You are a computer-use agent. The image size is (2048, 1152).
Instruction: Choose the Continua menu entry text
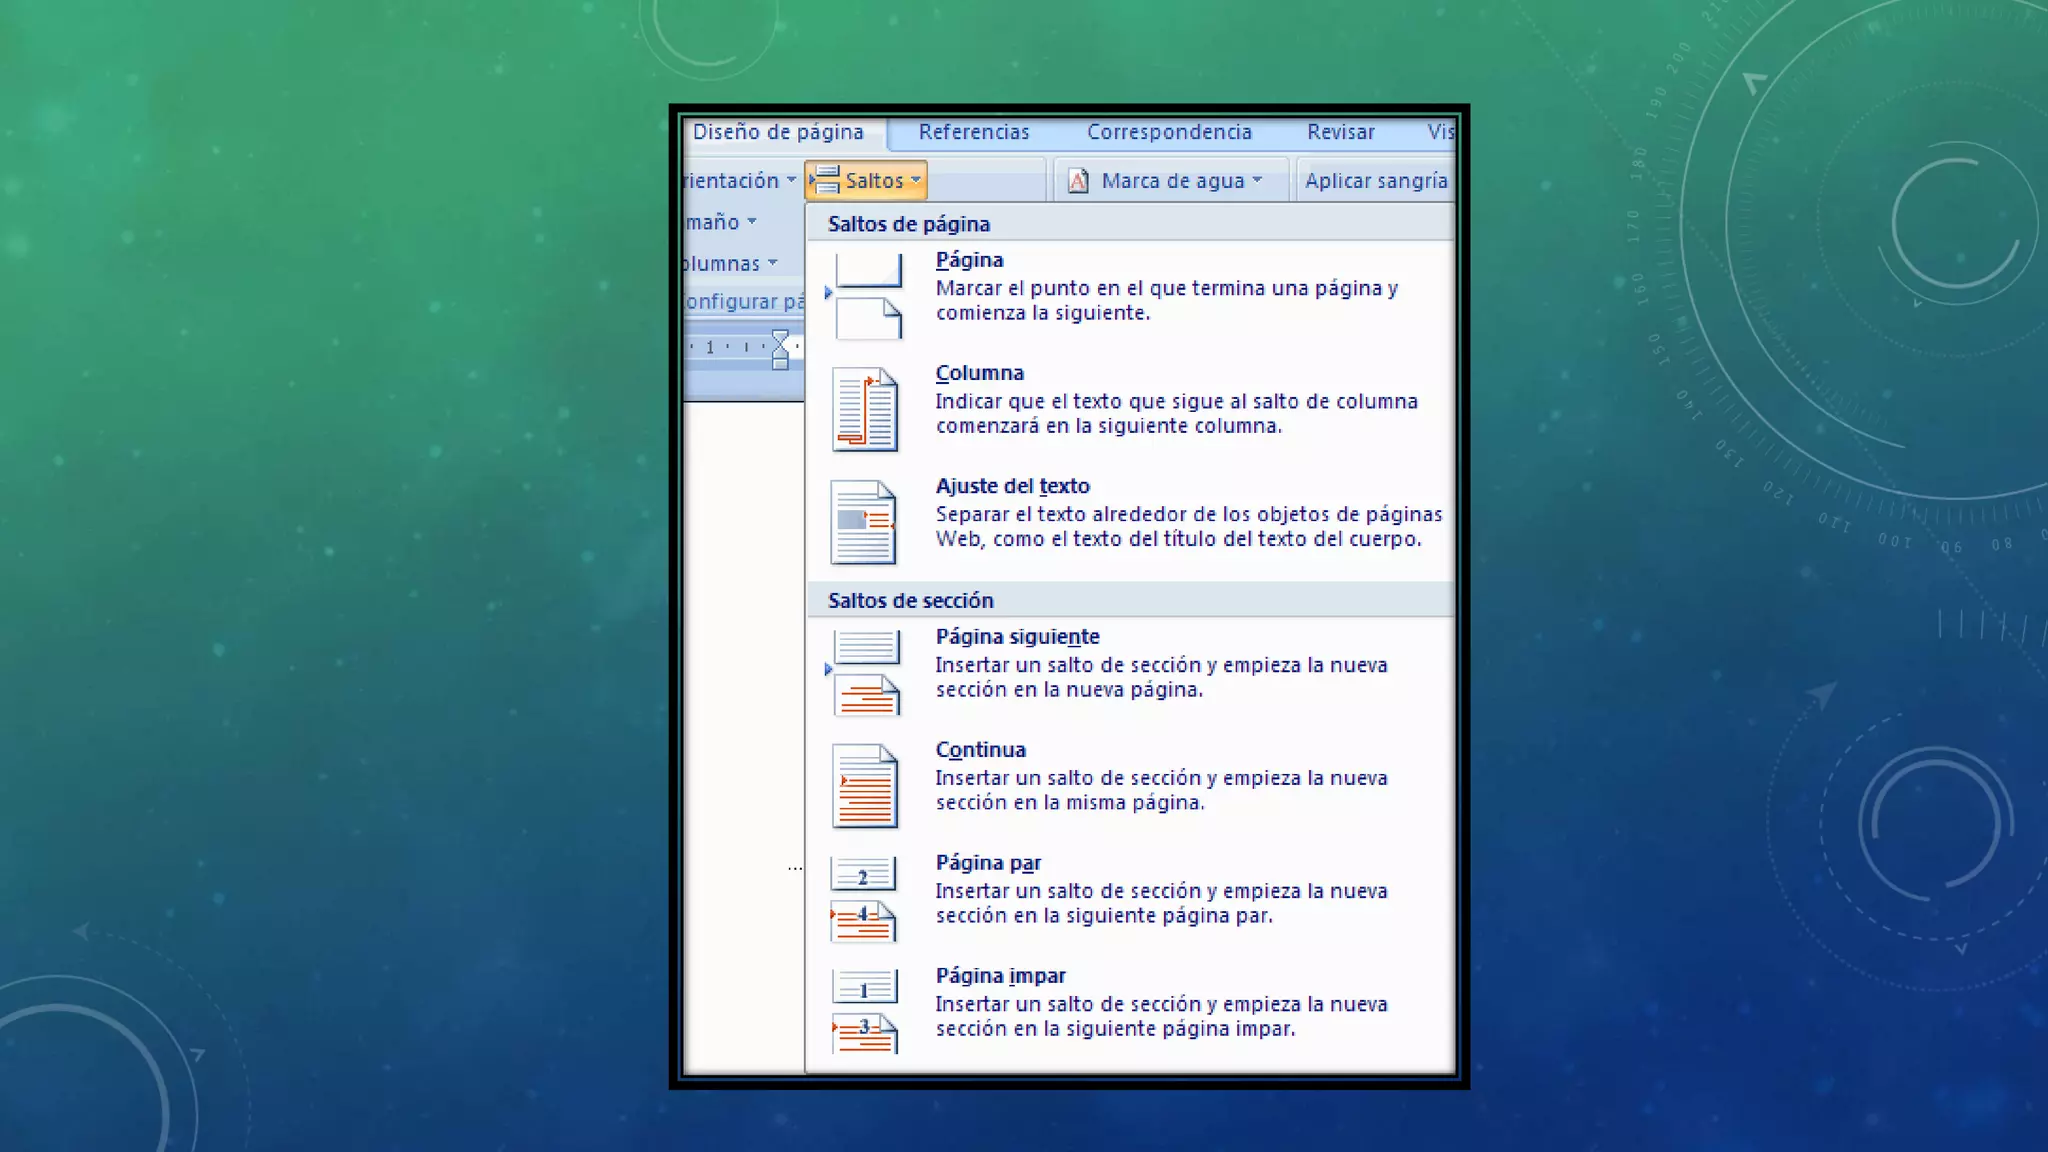point(980,750)
